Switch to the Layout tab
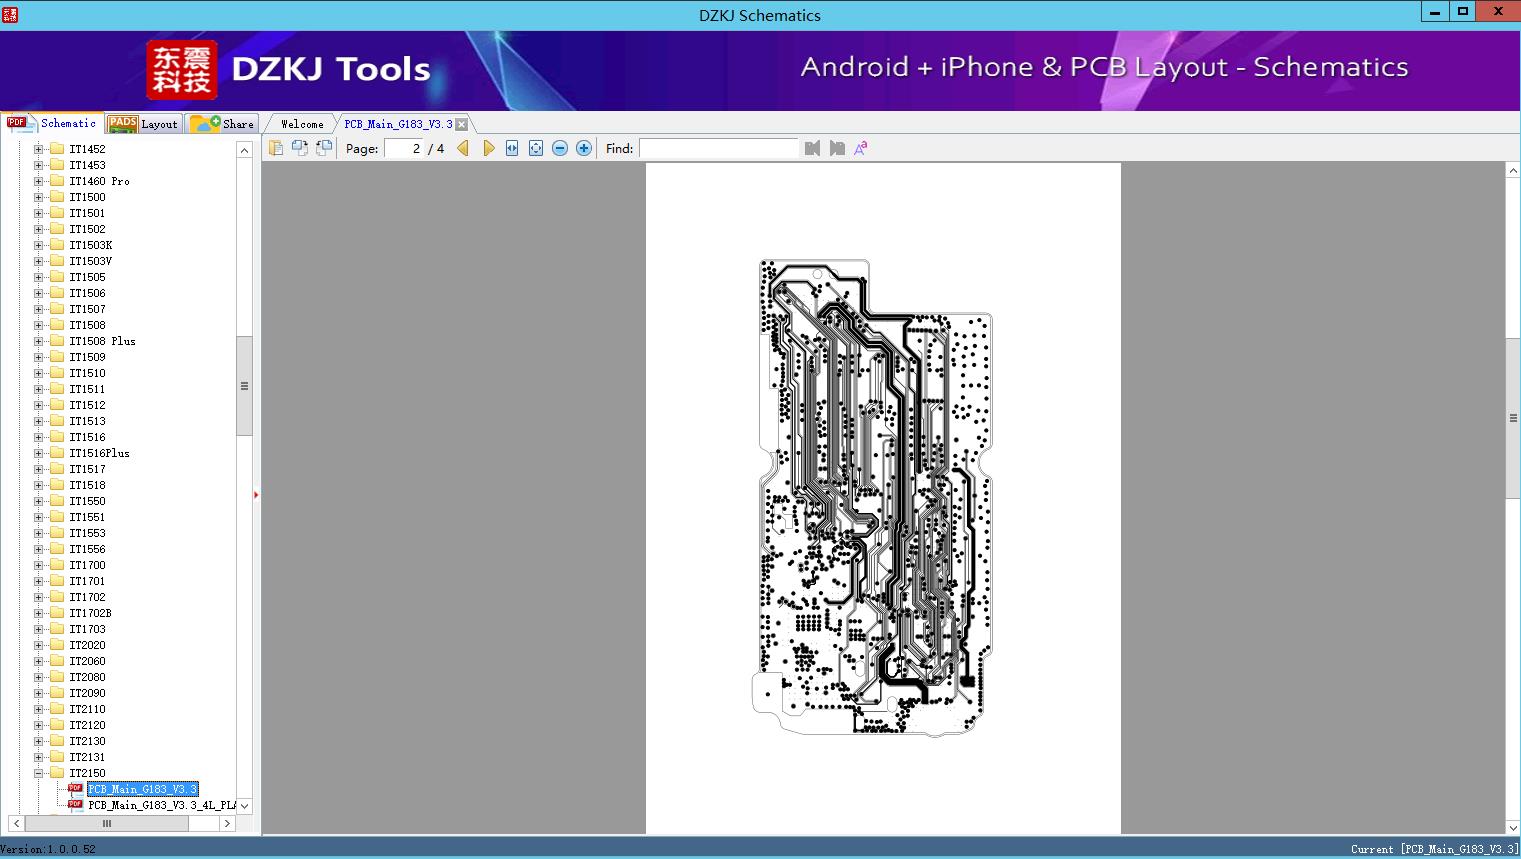 click(x=145, y=124)
